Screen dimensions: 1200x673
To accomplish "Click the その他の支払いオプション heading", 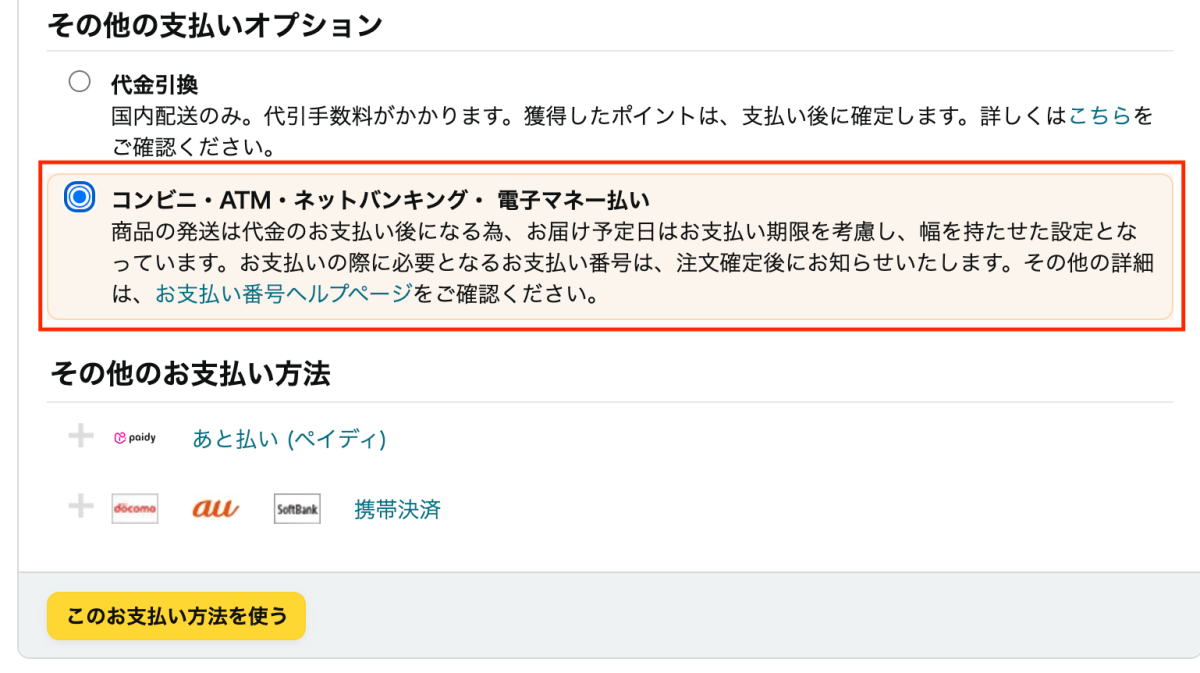I will click(215, 26).
